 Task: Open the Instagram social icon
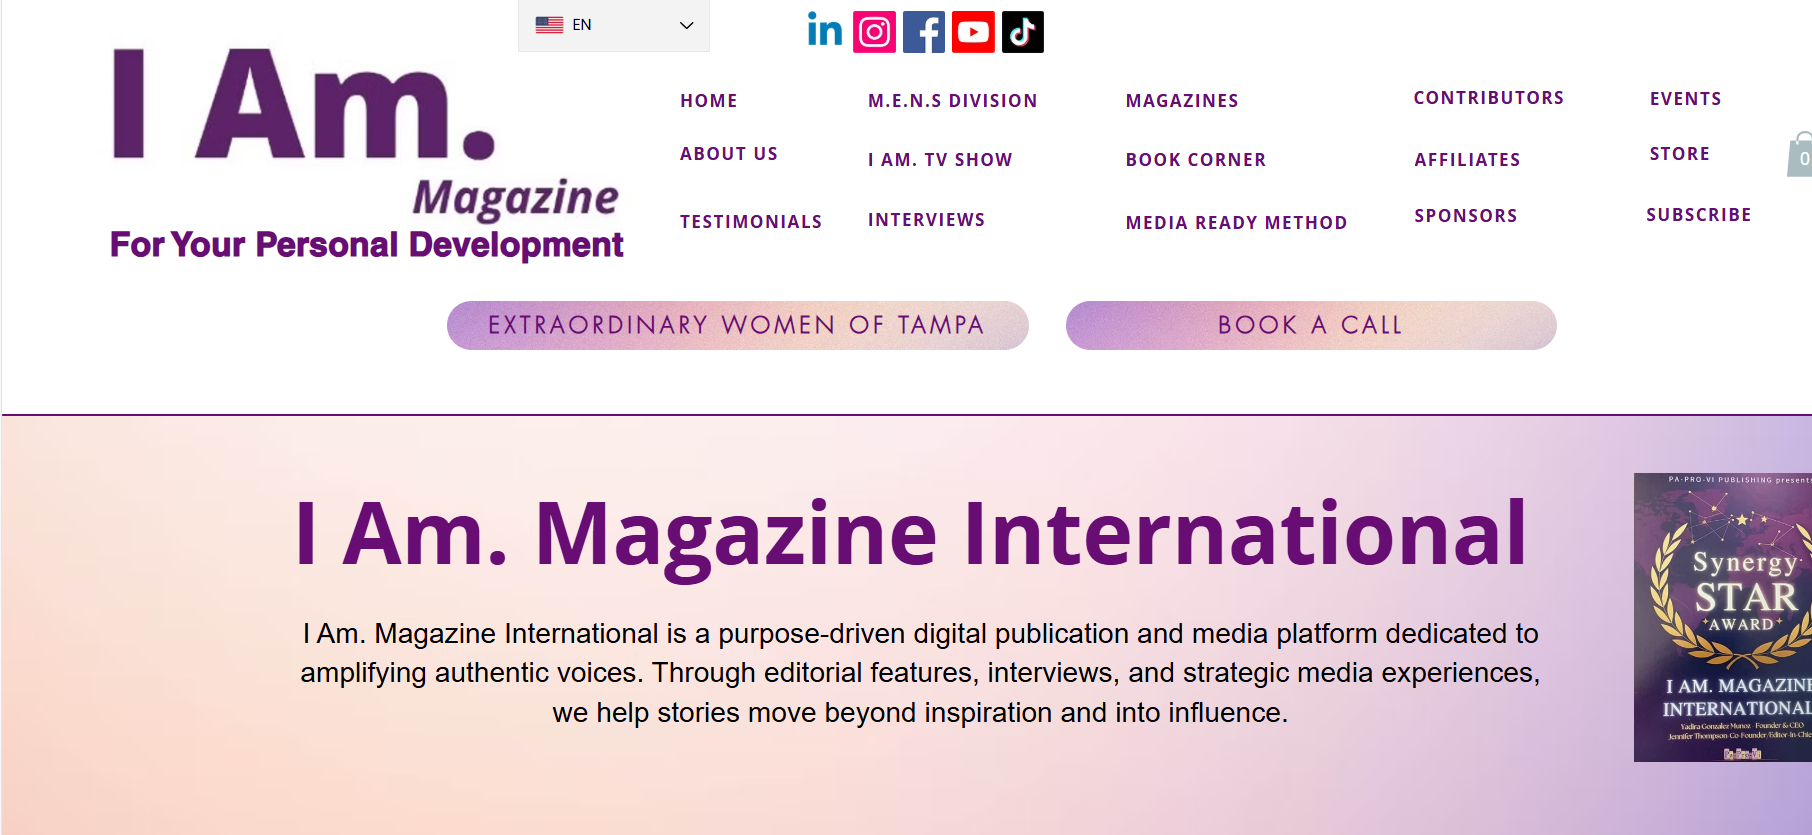coord(874,32)
